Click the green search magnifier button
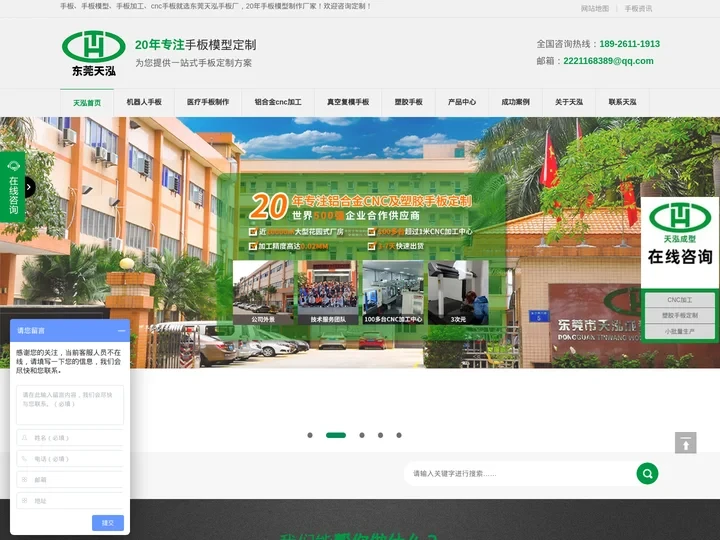This screenshot has width=720, height=540. (647, 473)
